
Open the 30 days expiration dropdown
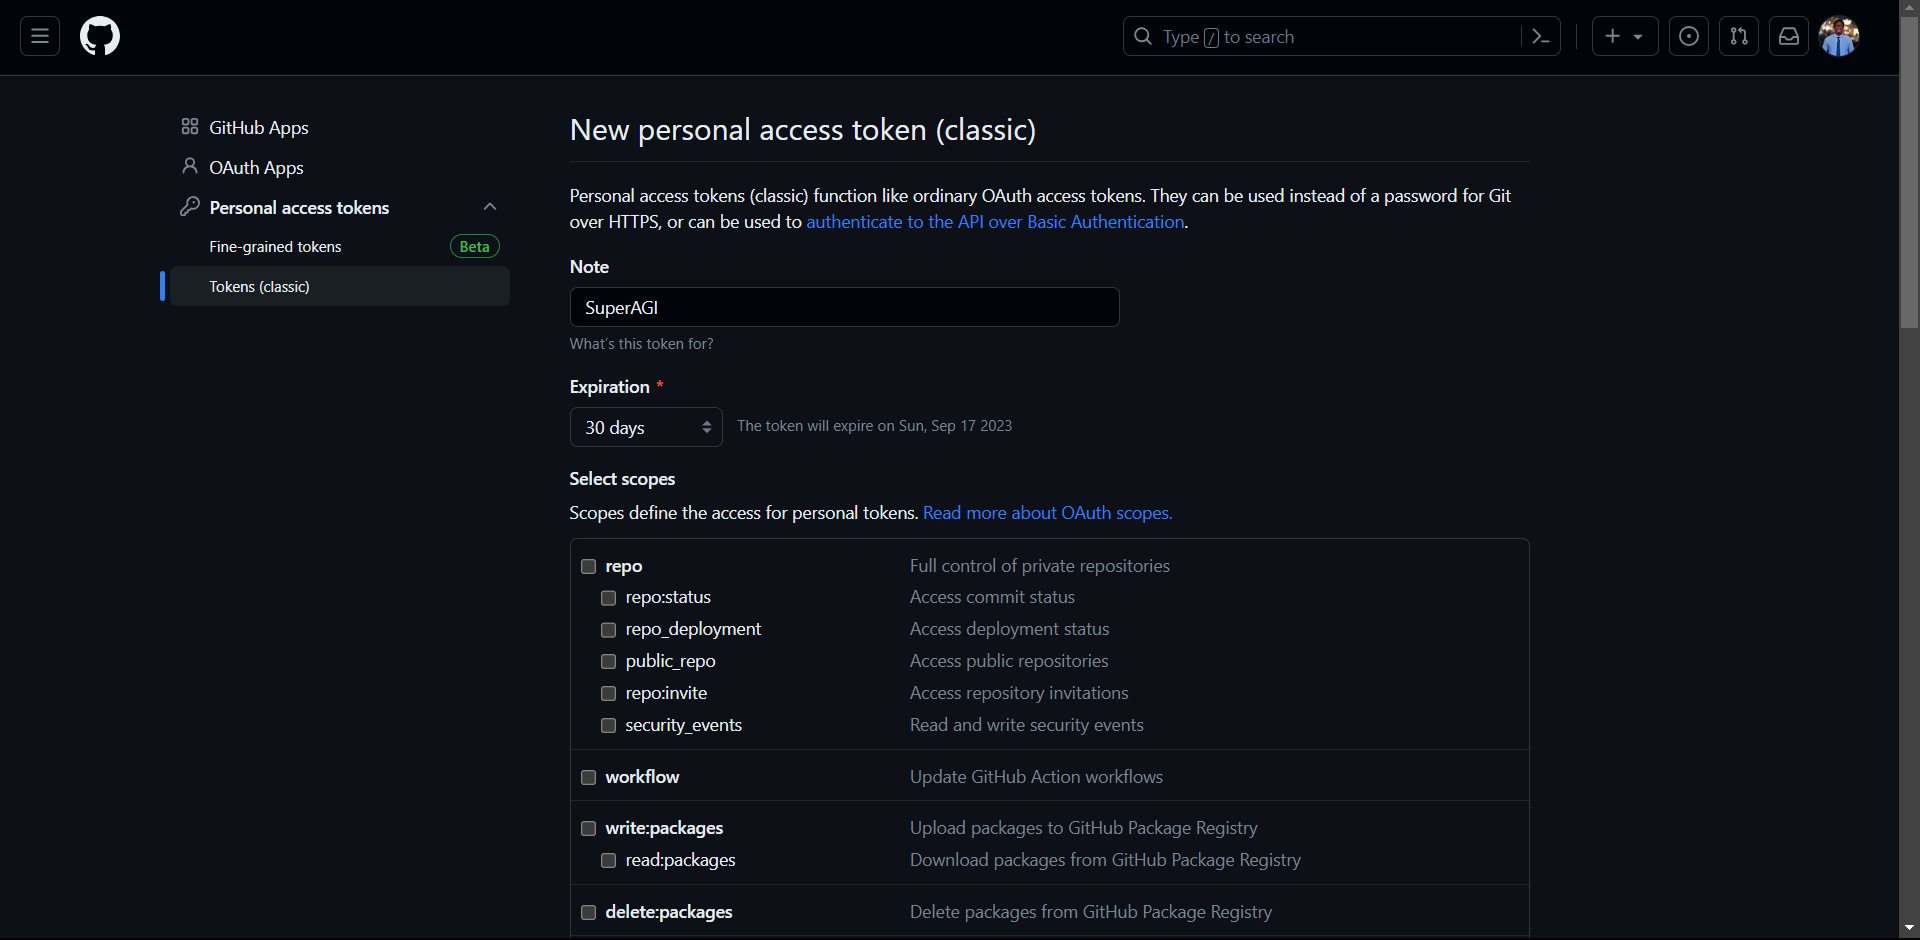point(646,427)
